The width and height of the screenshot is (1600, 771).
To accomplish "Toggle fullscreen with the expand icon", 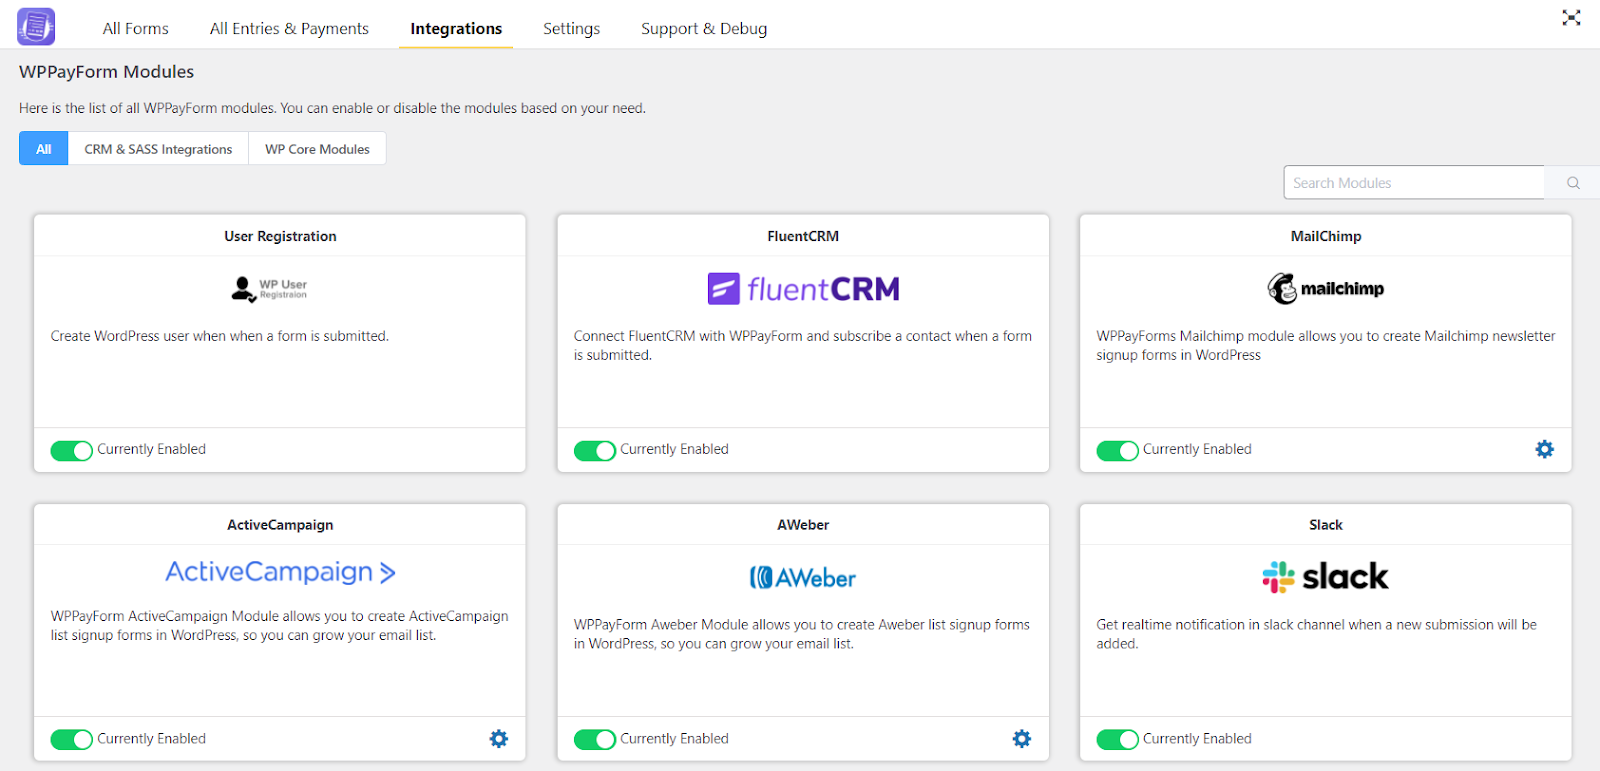I will pyautogui.click(x=1571, y=18).
